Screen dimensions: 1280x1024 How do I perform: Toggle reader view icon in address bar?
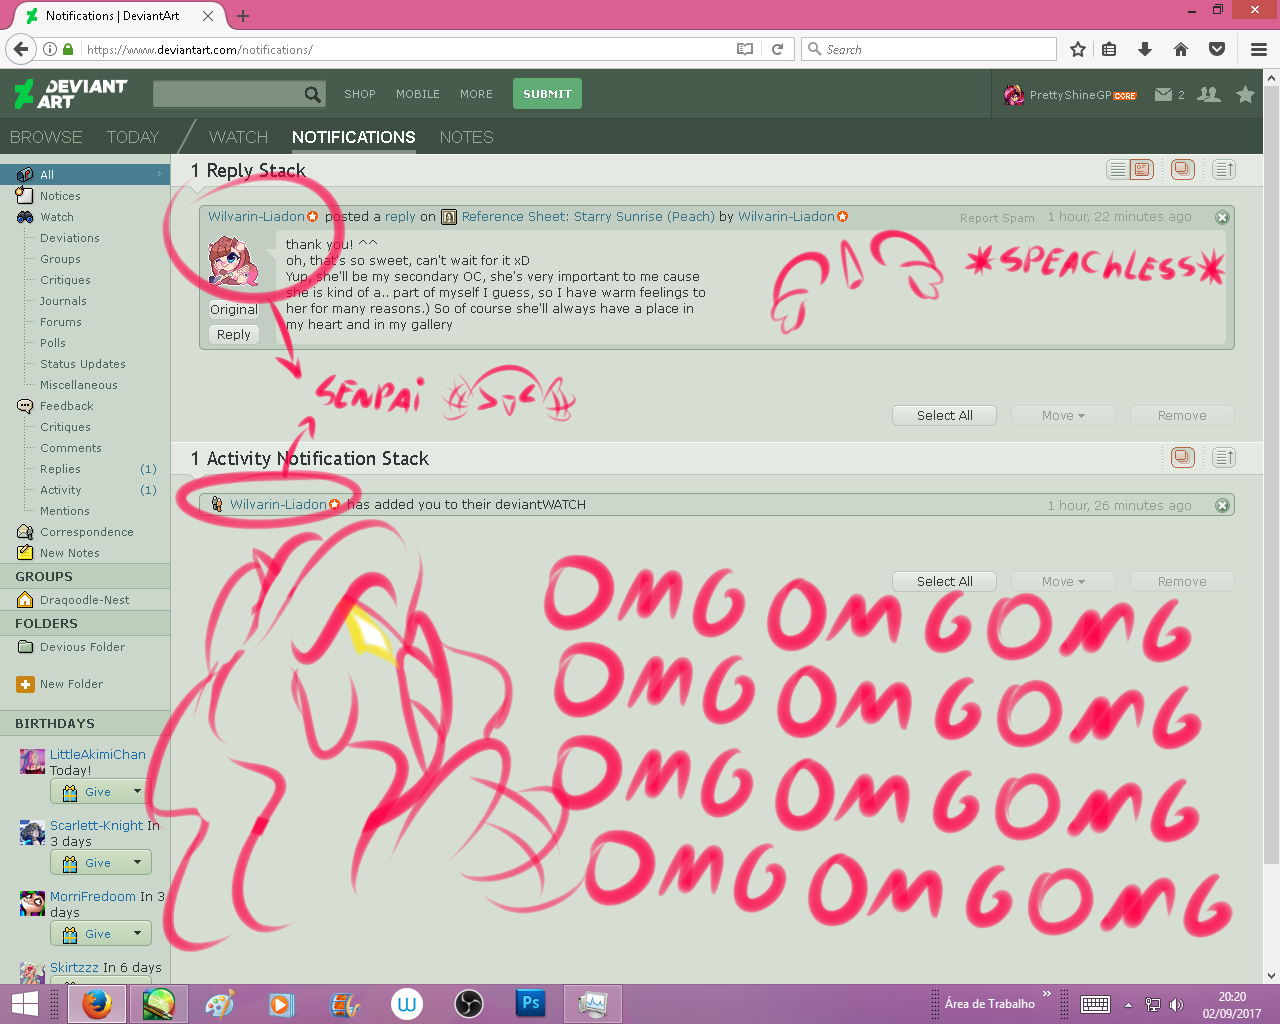click(745, 49)
